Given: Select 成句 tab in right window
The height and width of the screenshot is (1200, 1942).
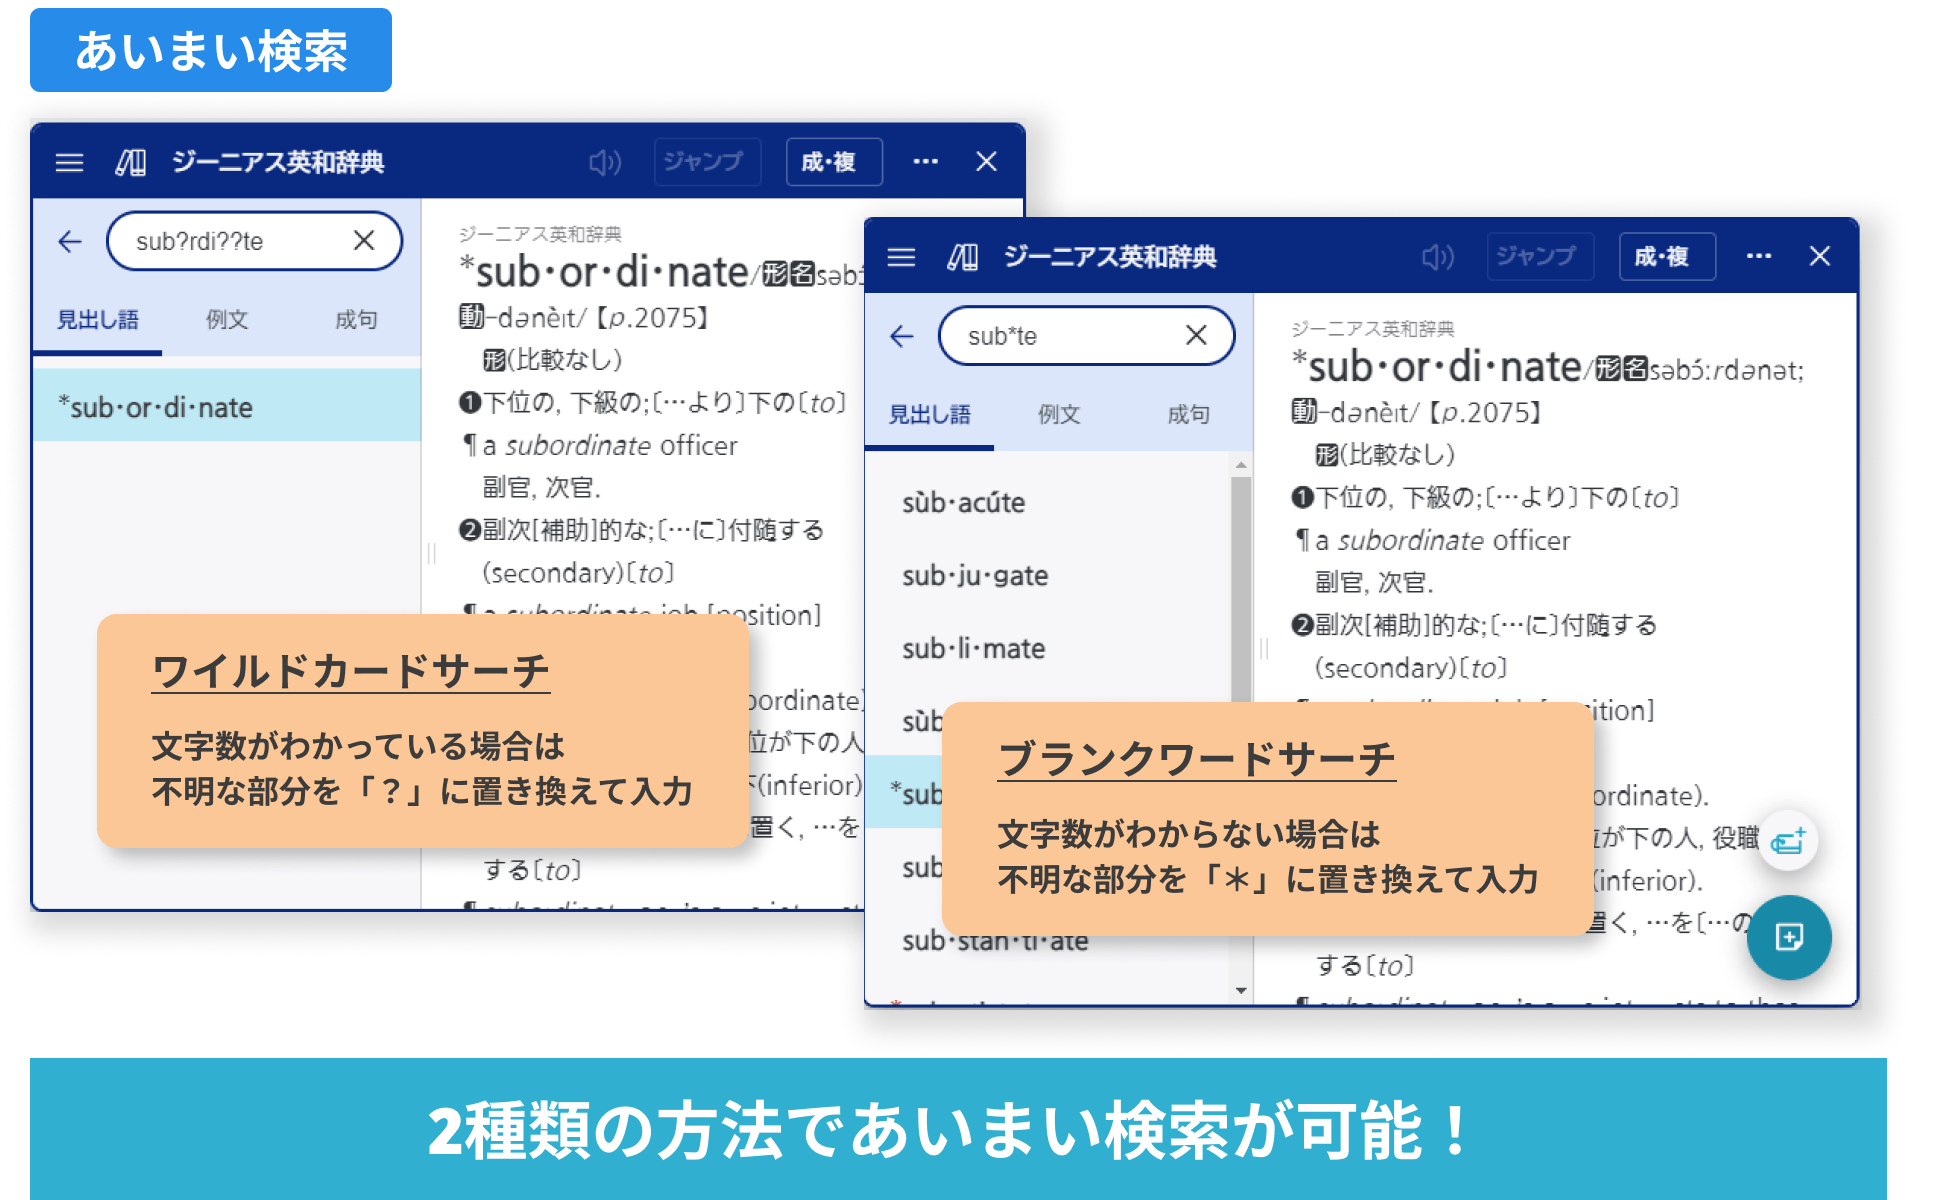Looking at the screenshot, I should pos(1189,414).
